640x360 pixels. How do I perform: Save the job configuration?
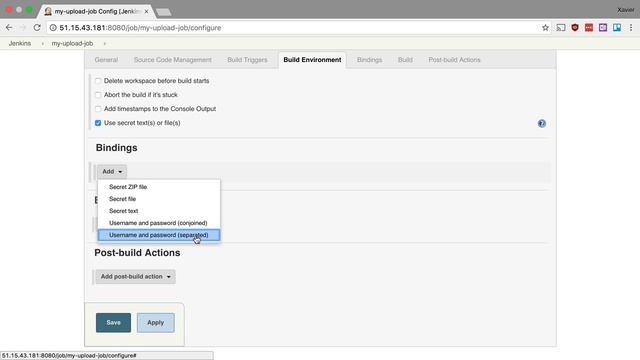[113, 322]
